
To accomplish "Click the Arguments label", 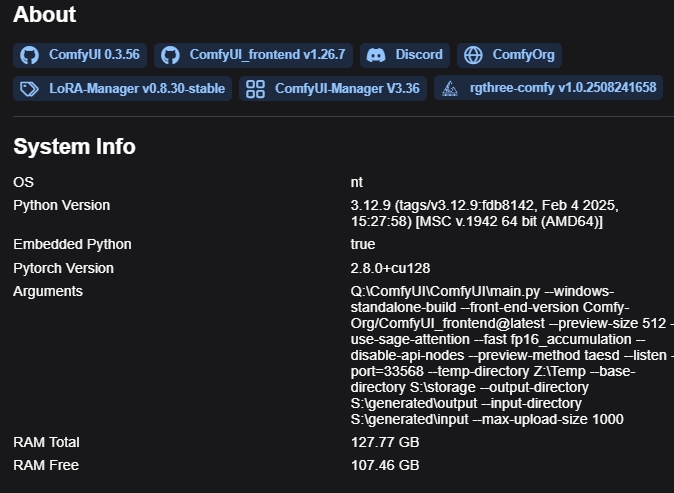I will (x=48, y=291).
